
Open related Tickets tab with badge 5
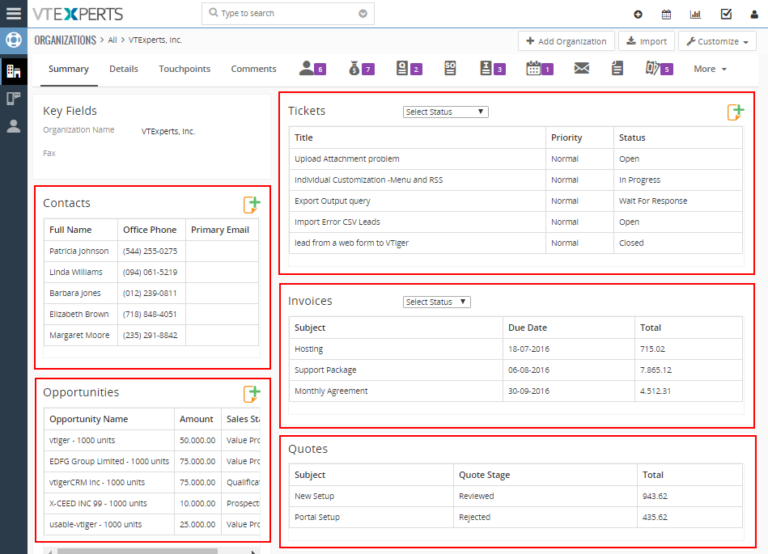659,68
